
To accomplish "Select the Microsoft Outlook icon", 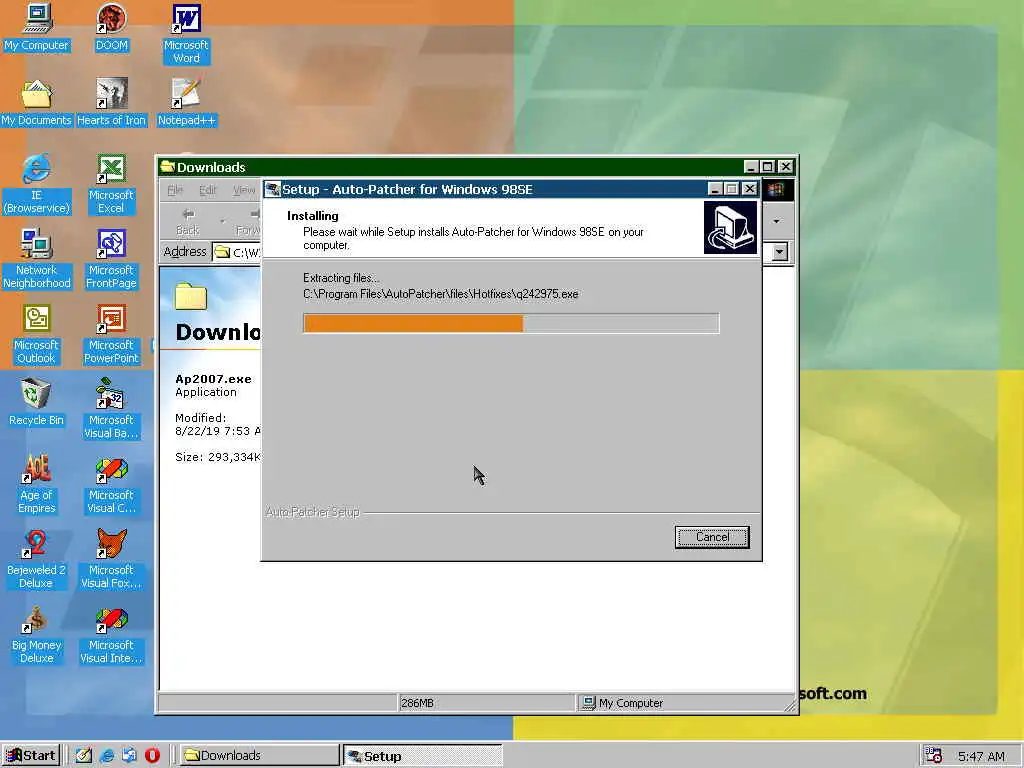I will pos(37,334).
